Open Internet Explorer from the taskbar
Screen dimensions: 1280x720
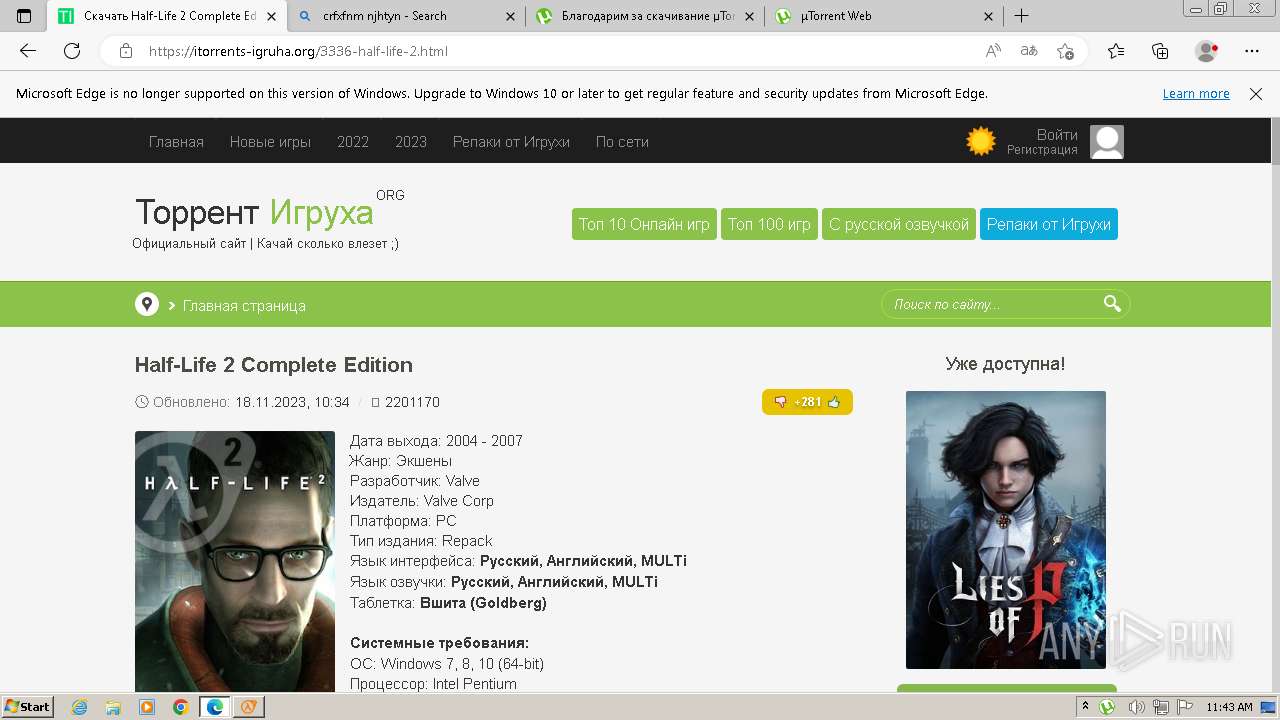pos(80,707)
